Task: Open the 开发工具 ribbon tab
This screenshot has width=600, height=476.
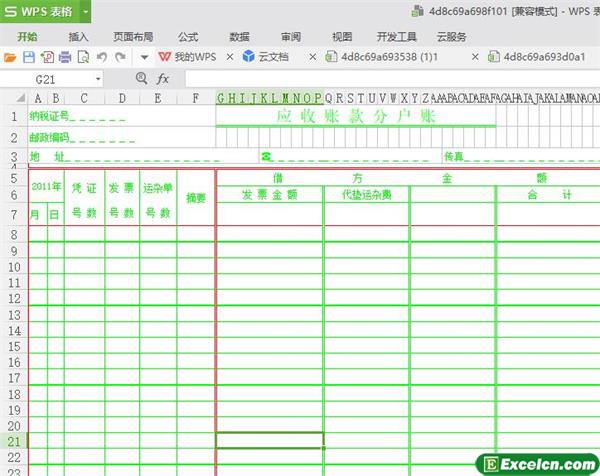Action: click(397, 37)
